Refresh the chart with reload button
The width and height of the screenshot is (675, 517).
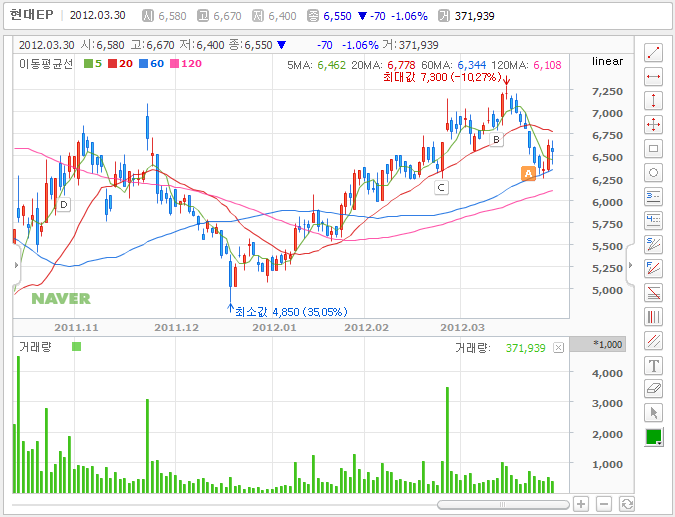click(x=626, y=504)
